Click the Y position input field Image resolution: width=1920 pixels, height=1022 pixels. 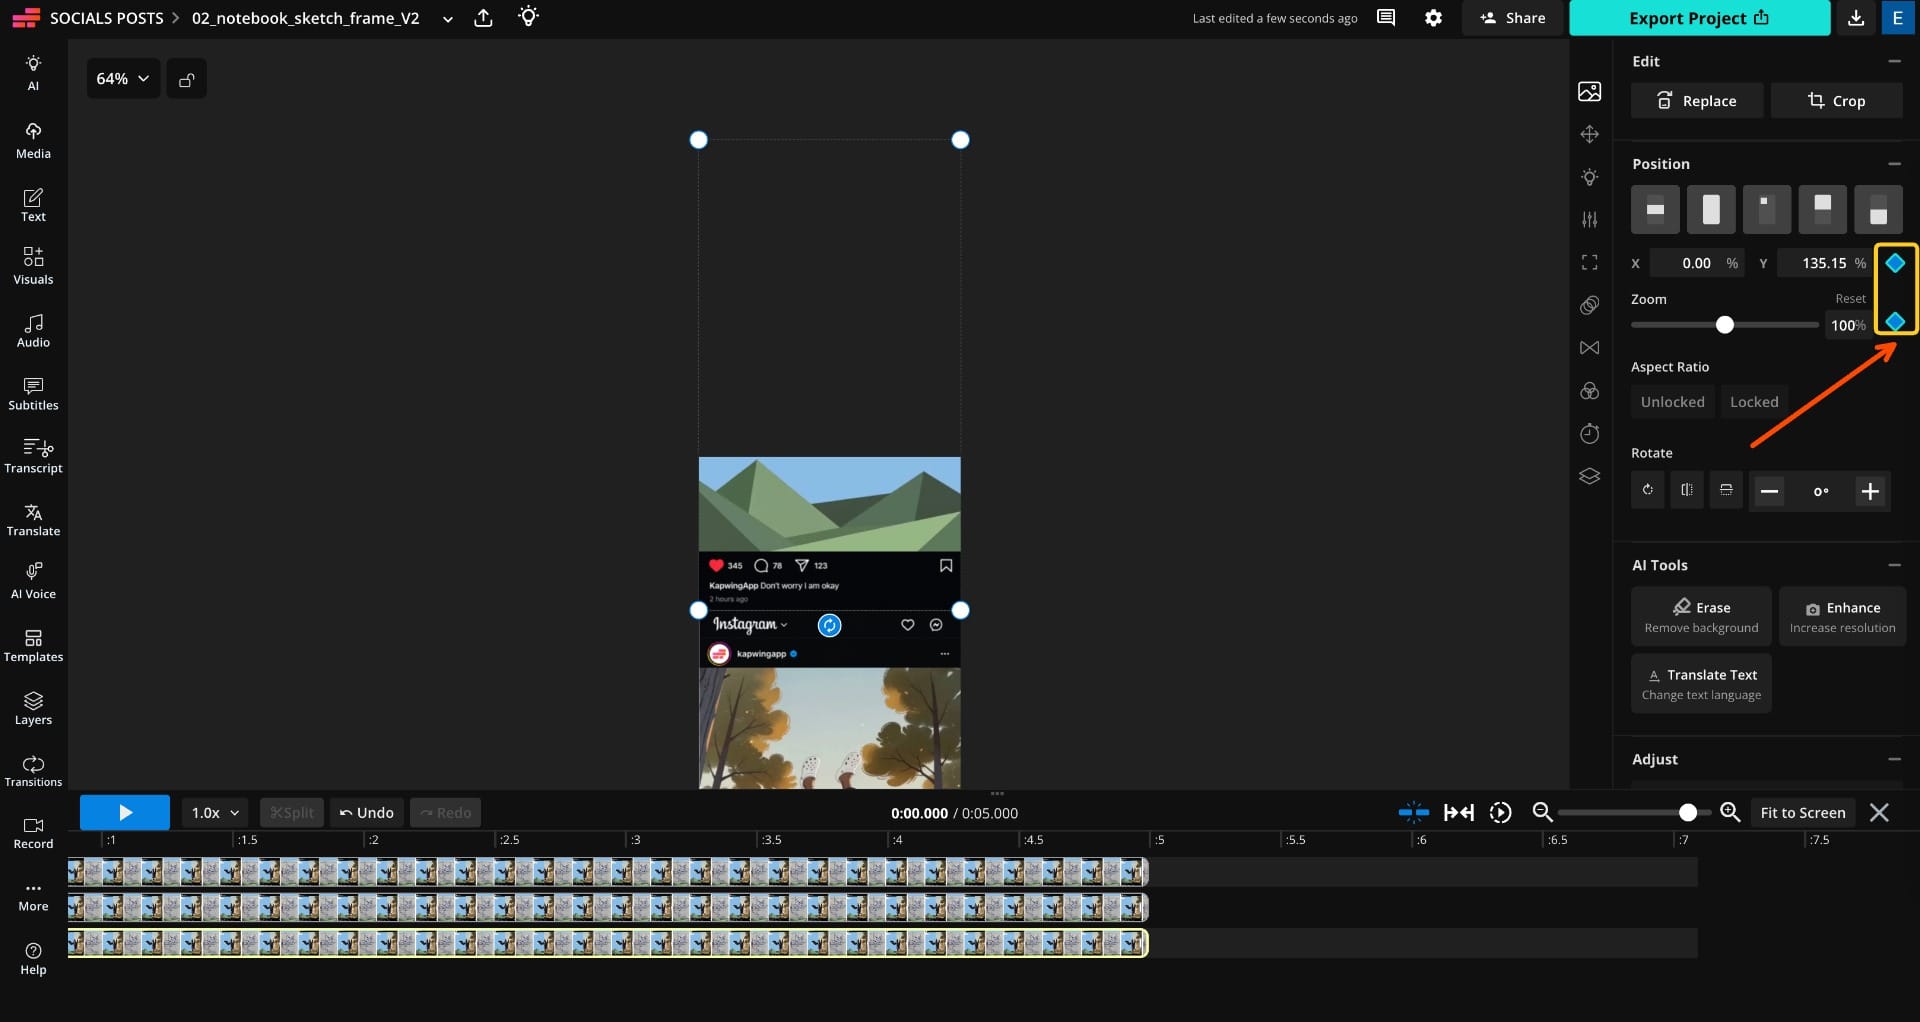pyautogui.click(x=1824, y=263)
